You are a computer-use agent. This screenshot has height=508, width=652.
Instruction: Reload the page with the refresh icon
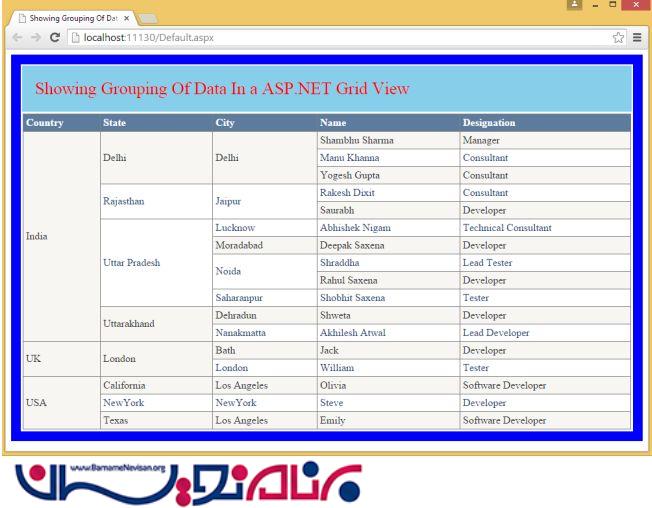[x=54, y=38]
